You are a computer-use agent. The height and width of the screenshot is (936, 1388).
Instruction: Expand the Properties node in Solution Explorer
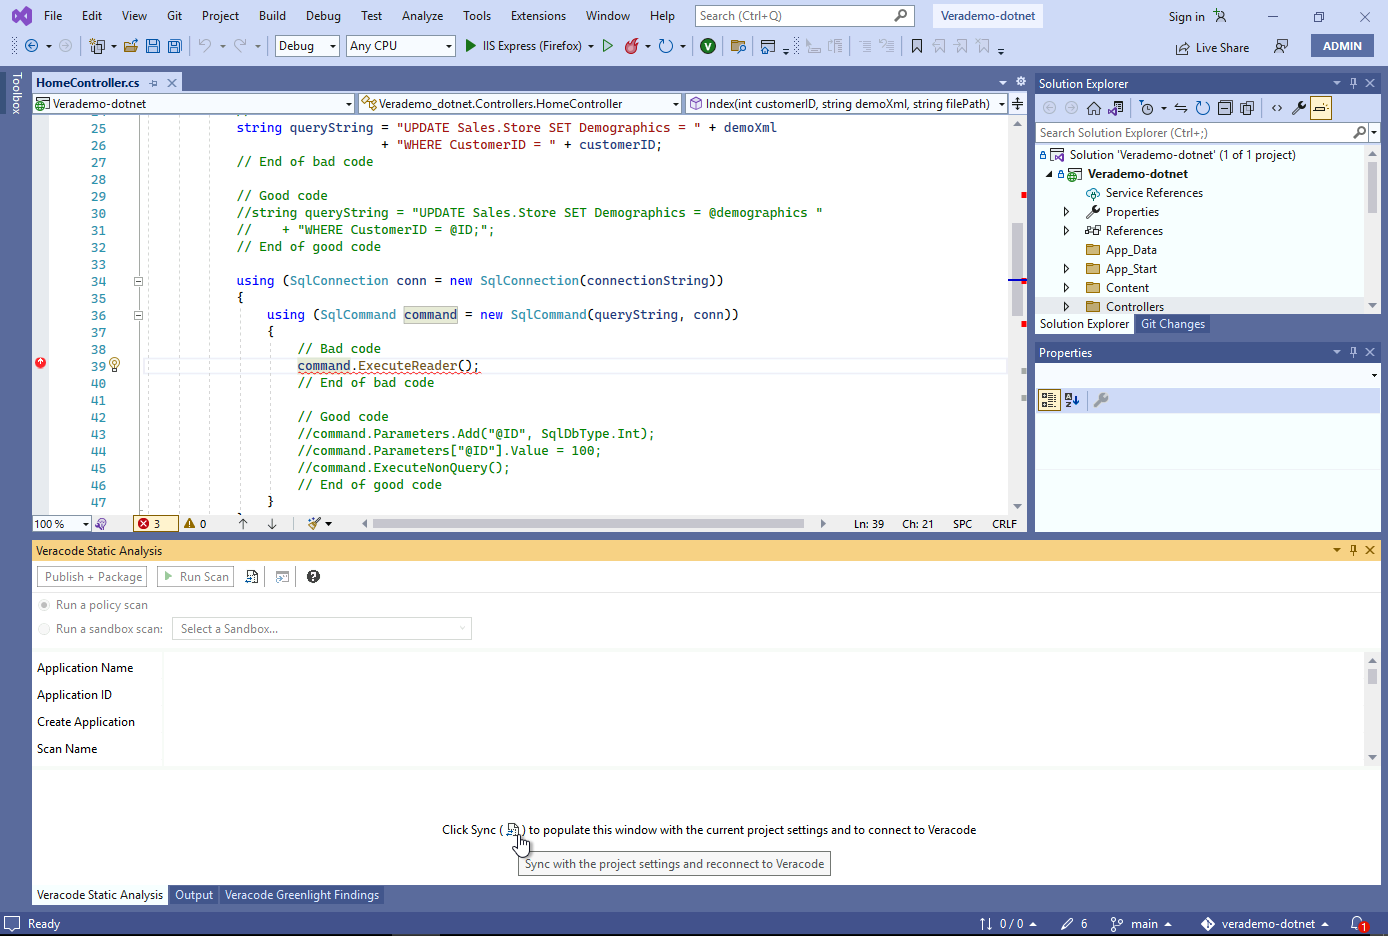point(1066,212)
